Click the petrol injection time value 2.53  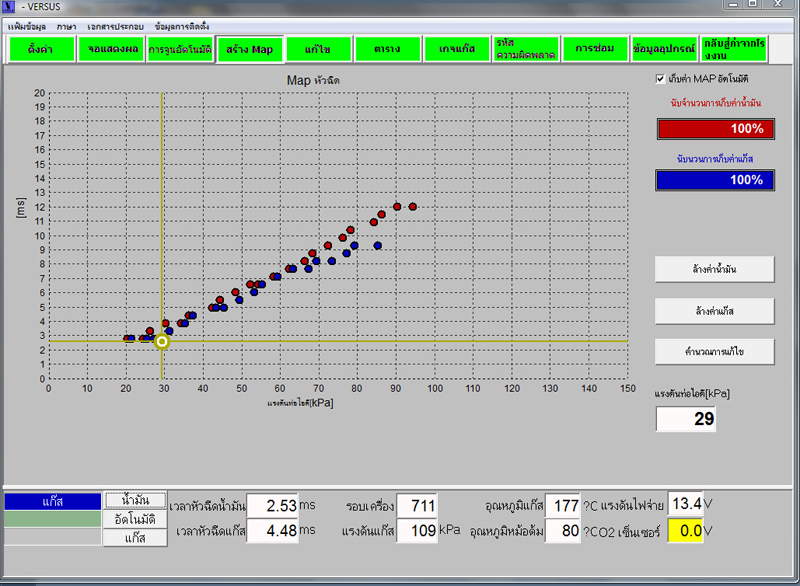(272, 505)
